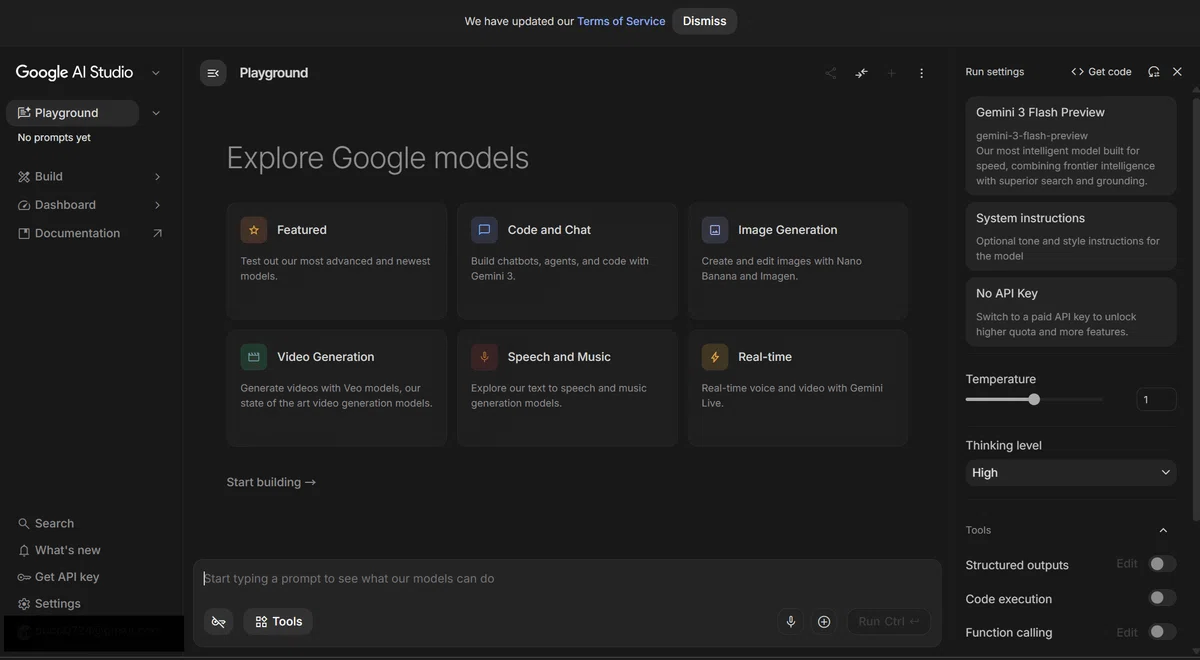The width and height of the screenshot is (1200, 660).
Task: Open the Video Generation card
Action: point(337,388)
